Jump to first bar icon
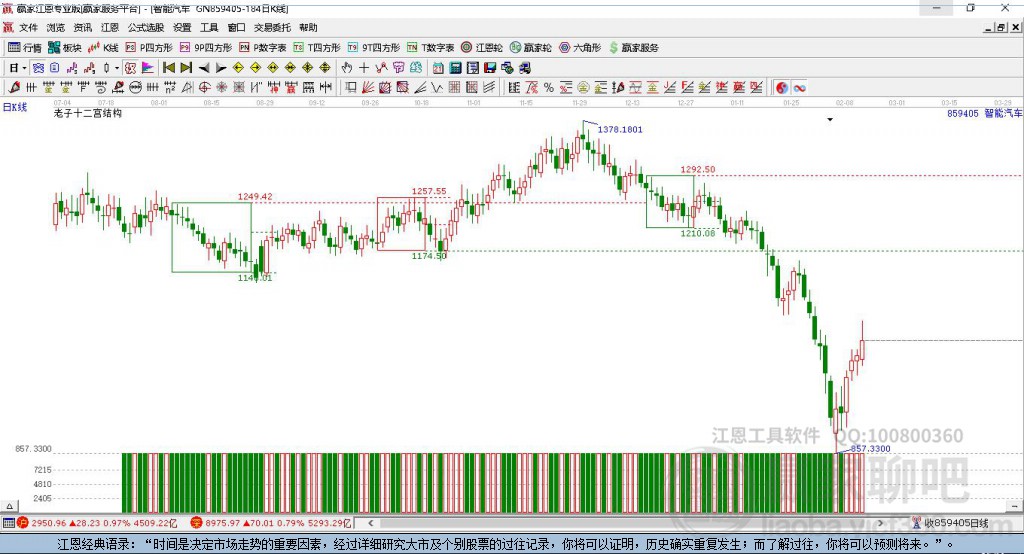1024x554 pixels. pyautogui.click(x=169, y=68)
